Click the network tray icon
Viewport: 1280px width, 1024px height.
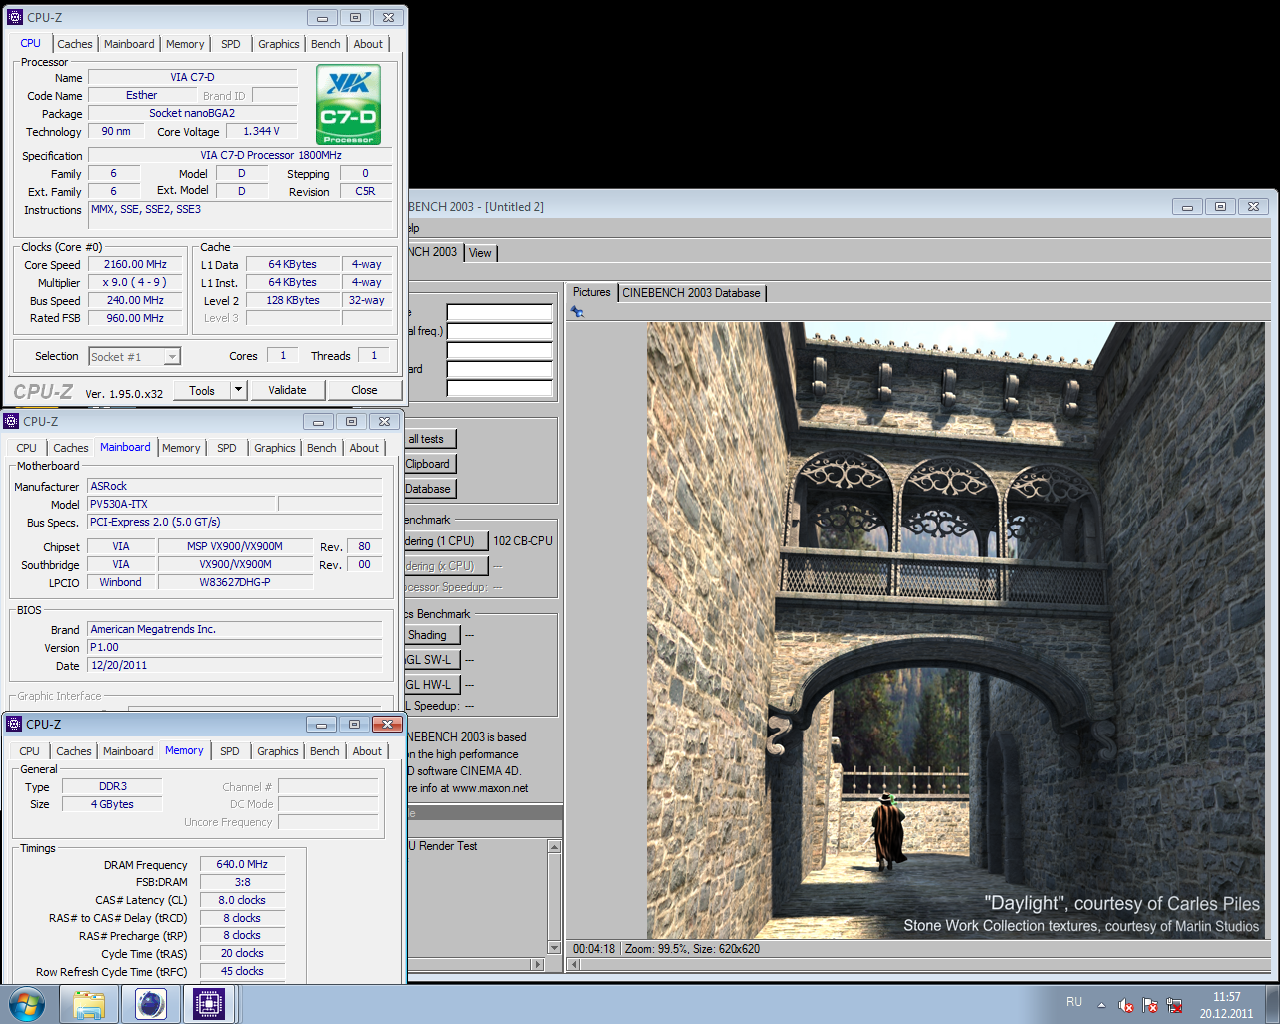[1174, 1005]
